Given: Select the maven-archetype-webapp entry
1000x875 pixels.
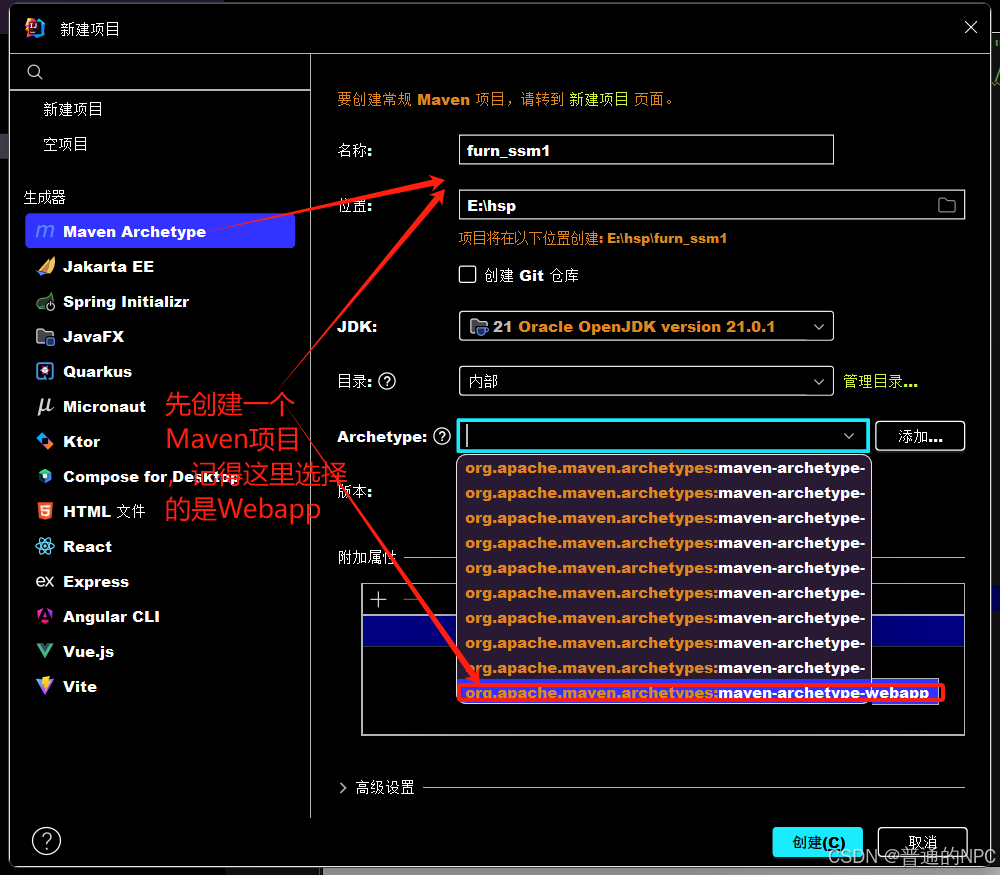Looking at the screenshot, I should coord(698,693).
